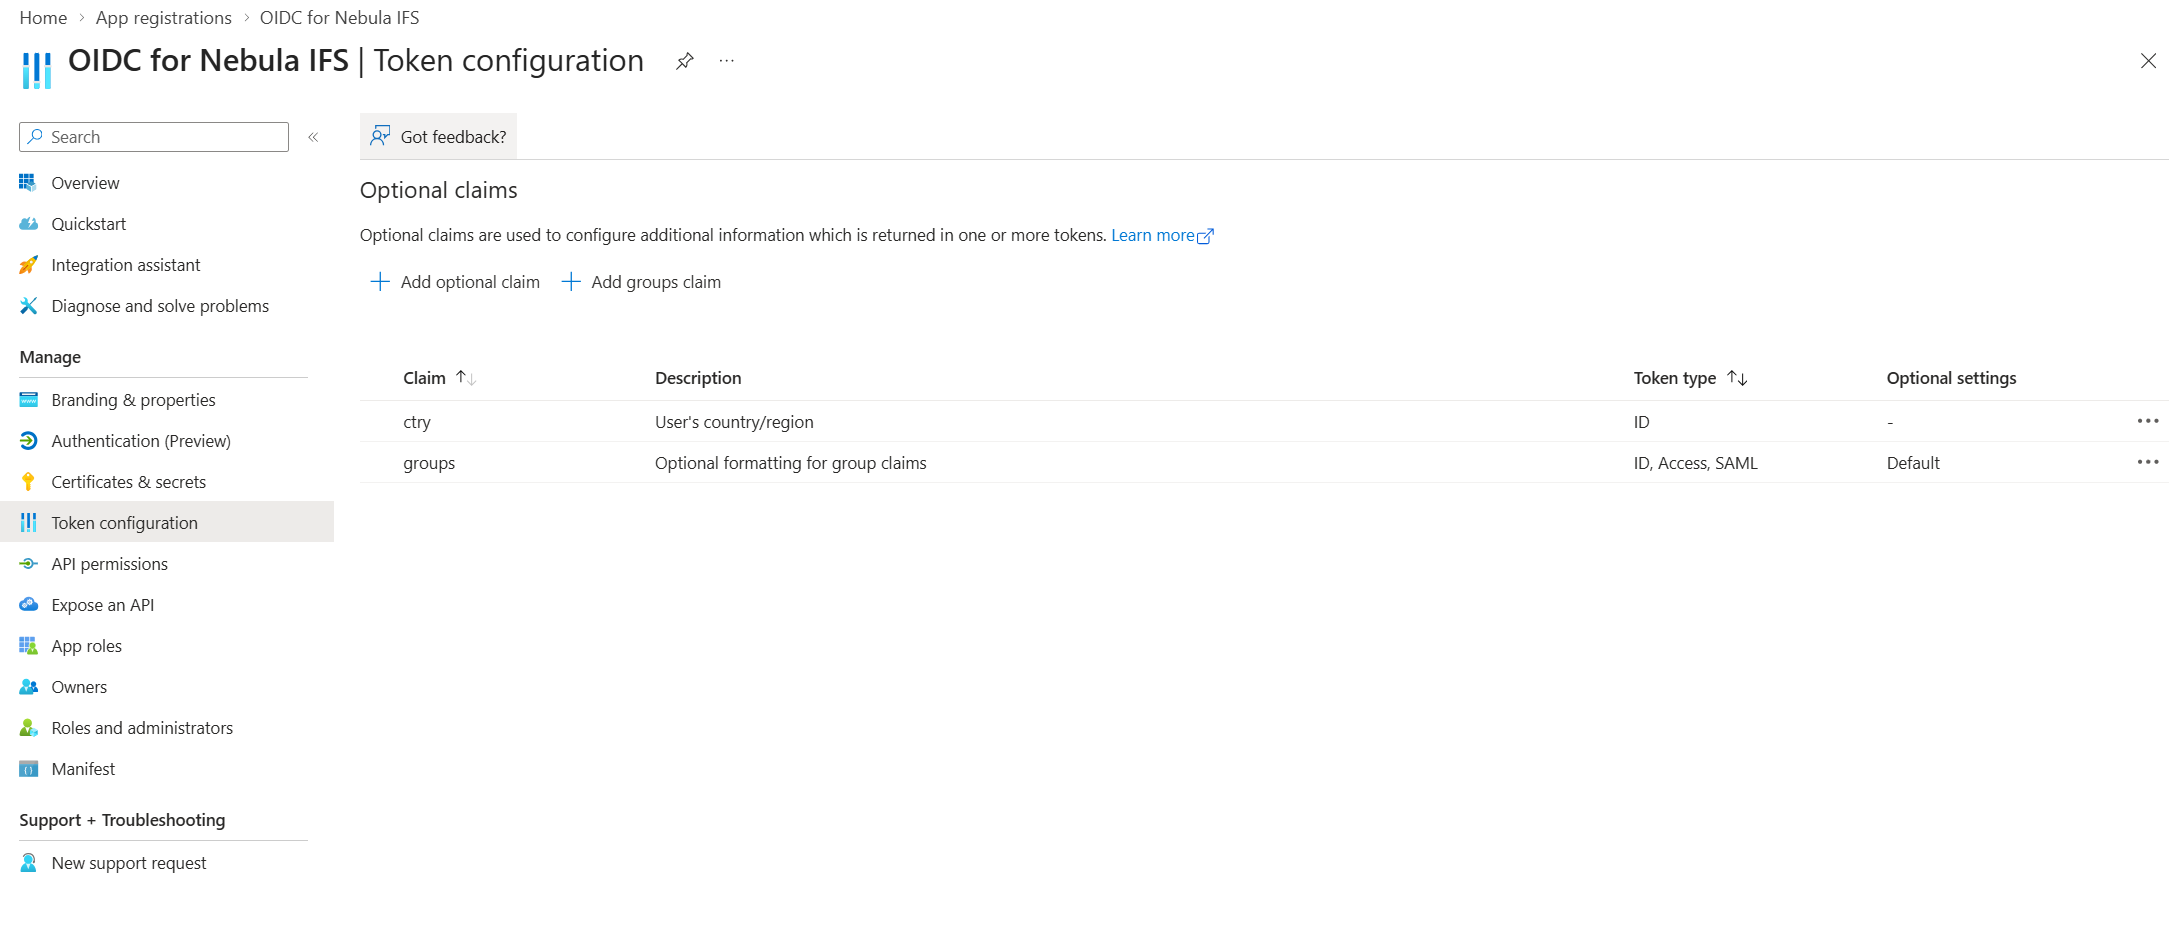Click User's country/region description
Image resolution: width=2184 pixels, height=948 pixels.
(x=734, y=422)
